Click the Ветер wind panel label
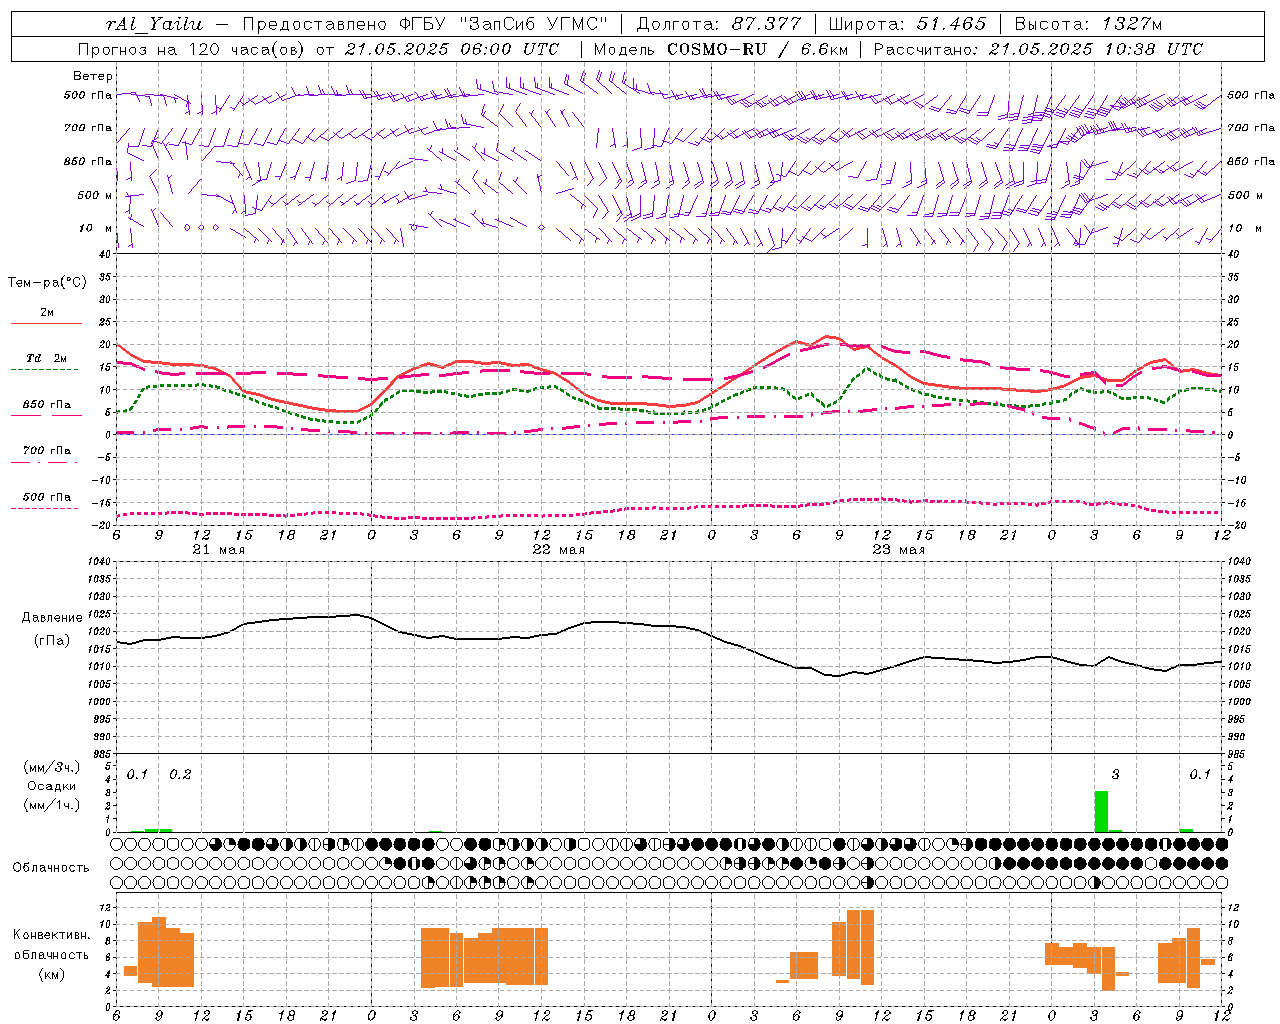Screen dimensions: 1280x1024 click(x=93, y=76)
